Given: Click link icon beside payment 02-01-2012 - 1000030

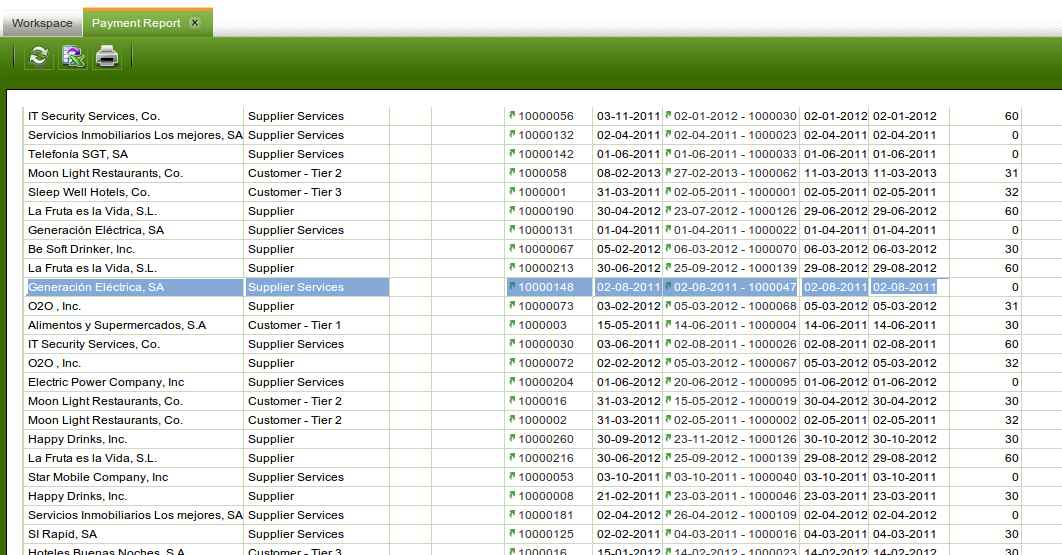Looking at the screenshot, I should tap(668, 115).
